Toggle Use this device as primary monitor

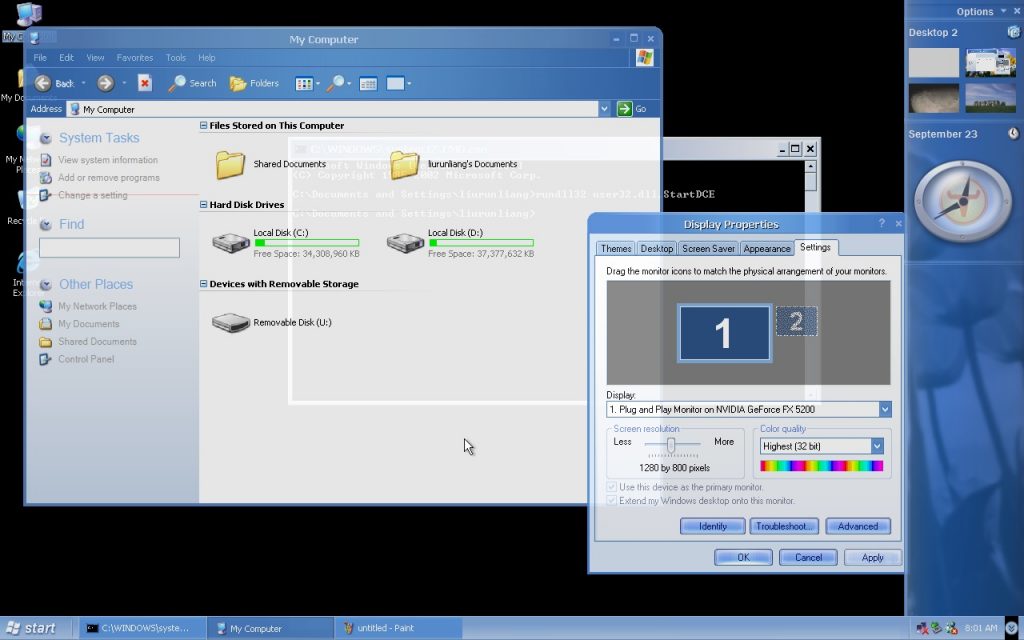click(612, 487)
